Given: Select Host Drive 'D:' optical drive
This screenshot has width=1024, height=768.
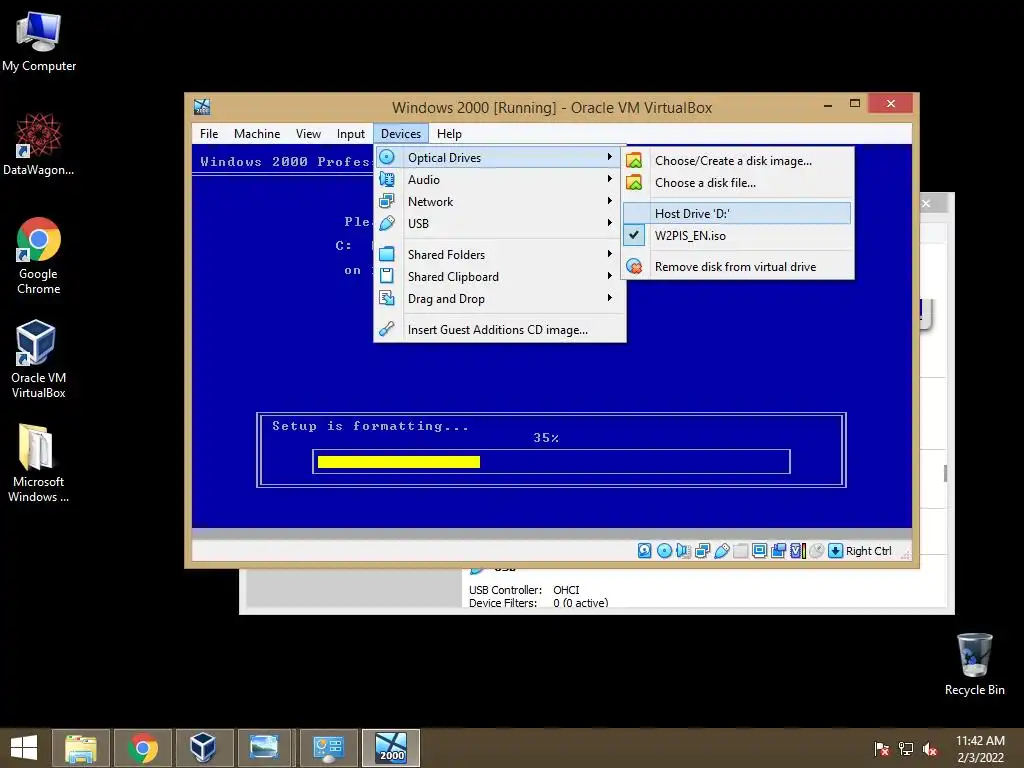Looking at the screenshot, I should (x=738, y=214).
